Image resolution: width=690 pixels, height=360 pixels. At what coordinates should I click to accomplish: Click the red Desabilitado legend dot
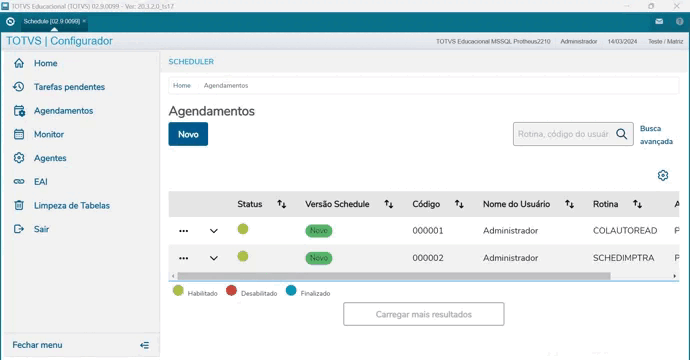coord(231,290)
